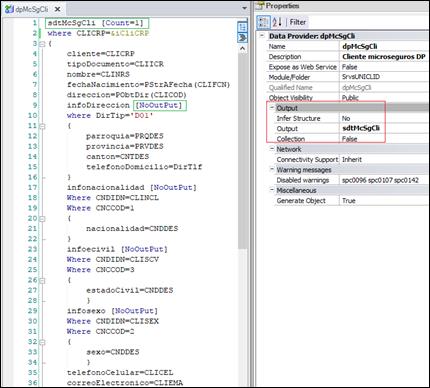Click correoElectronico=CLIEMA on line 36
Screen dimensions: 430x388
(125, 383)
